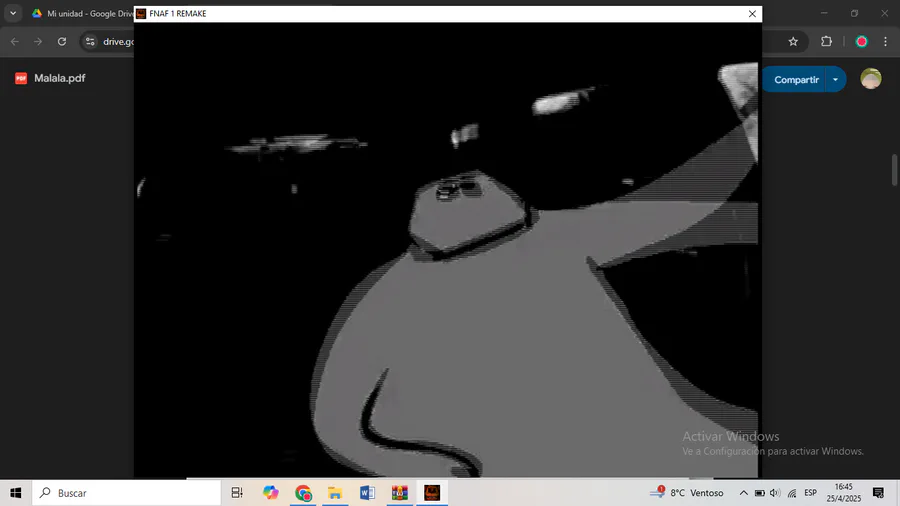
Task: Share the document with Compartir button
Action: (796, 80)
